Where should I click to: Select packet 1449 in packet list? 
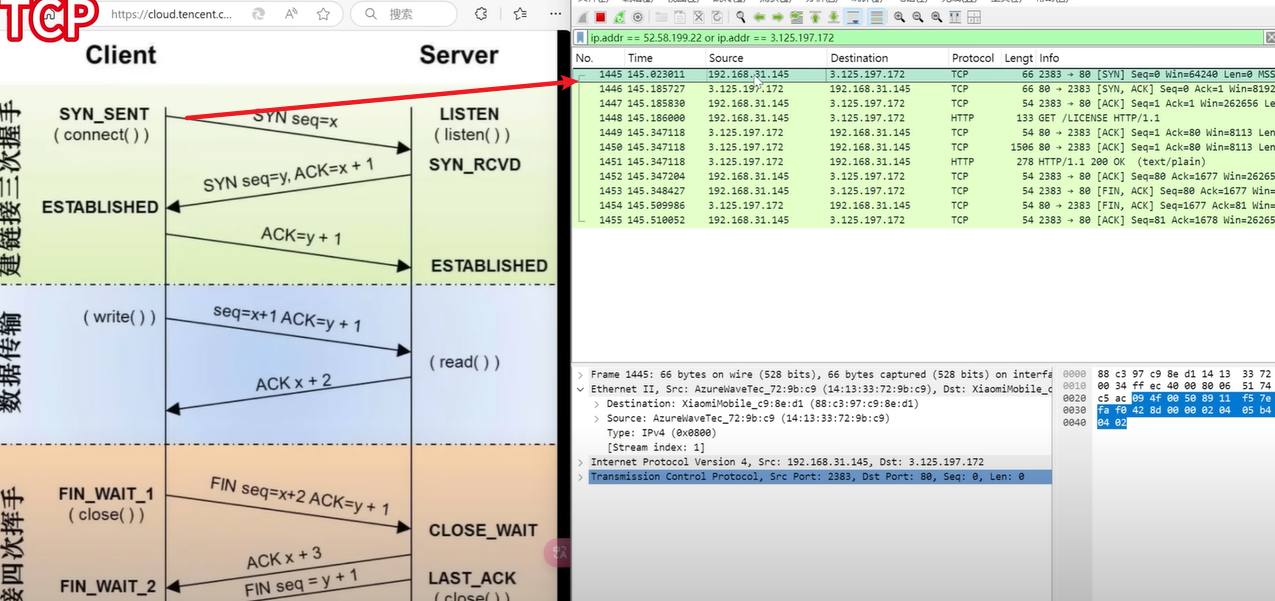(924, 132)
